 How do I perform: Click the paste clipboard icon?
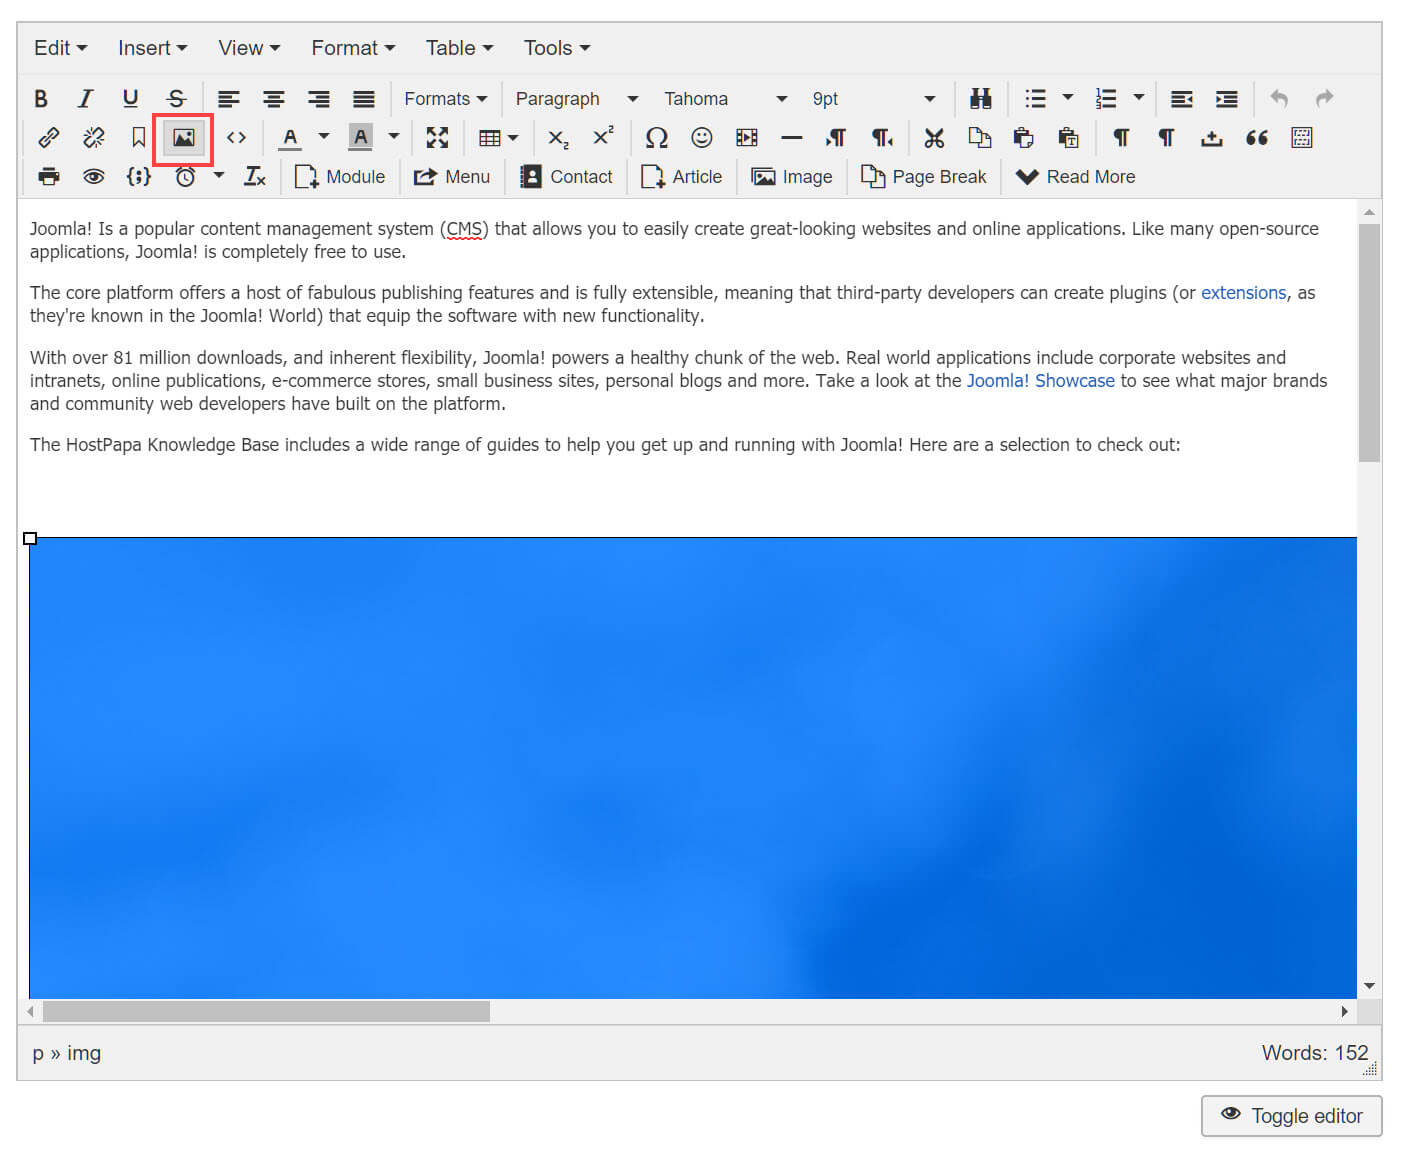click(1024, 138)
